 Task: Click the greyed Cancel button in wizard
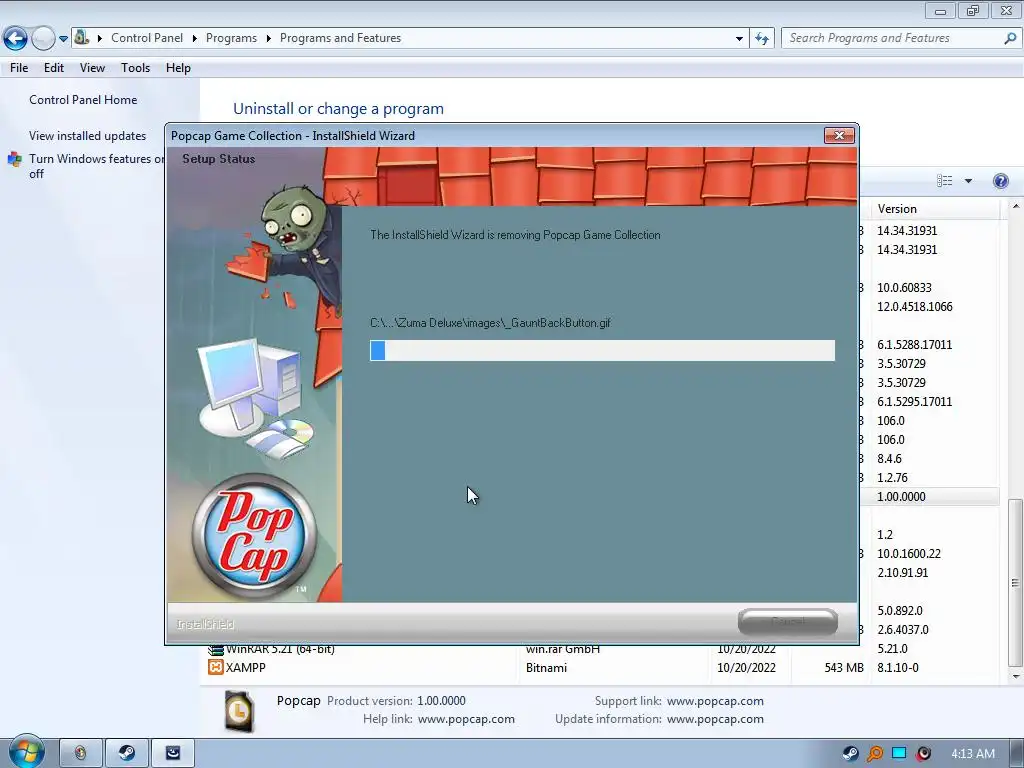coord(788,622)
